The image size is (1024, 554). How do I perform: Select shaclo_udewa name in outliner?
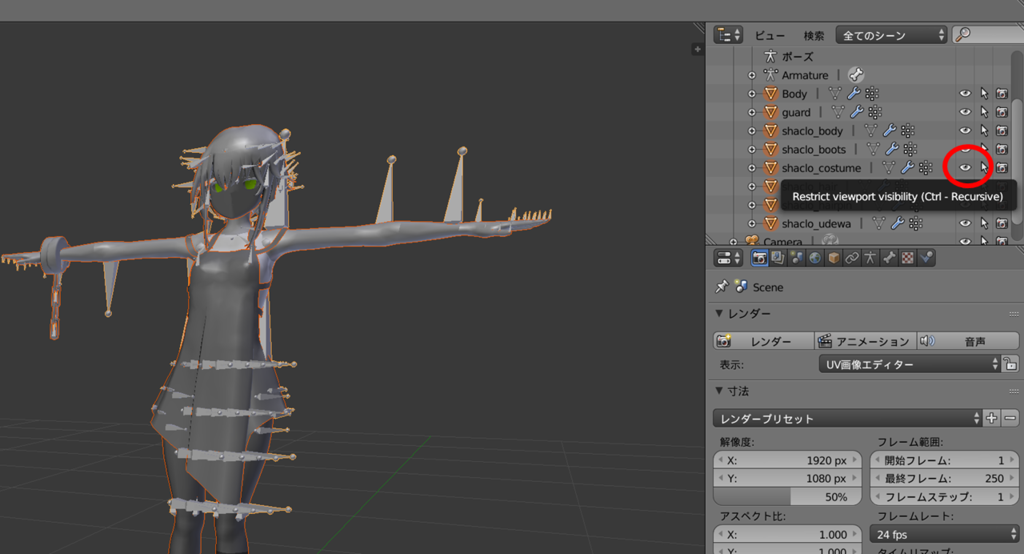(x=816, y=223)
